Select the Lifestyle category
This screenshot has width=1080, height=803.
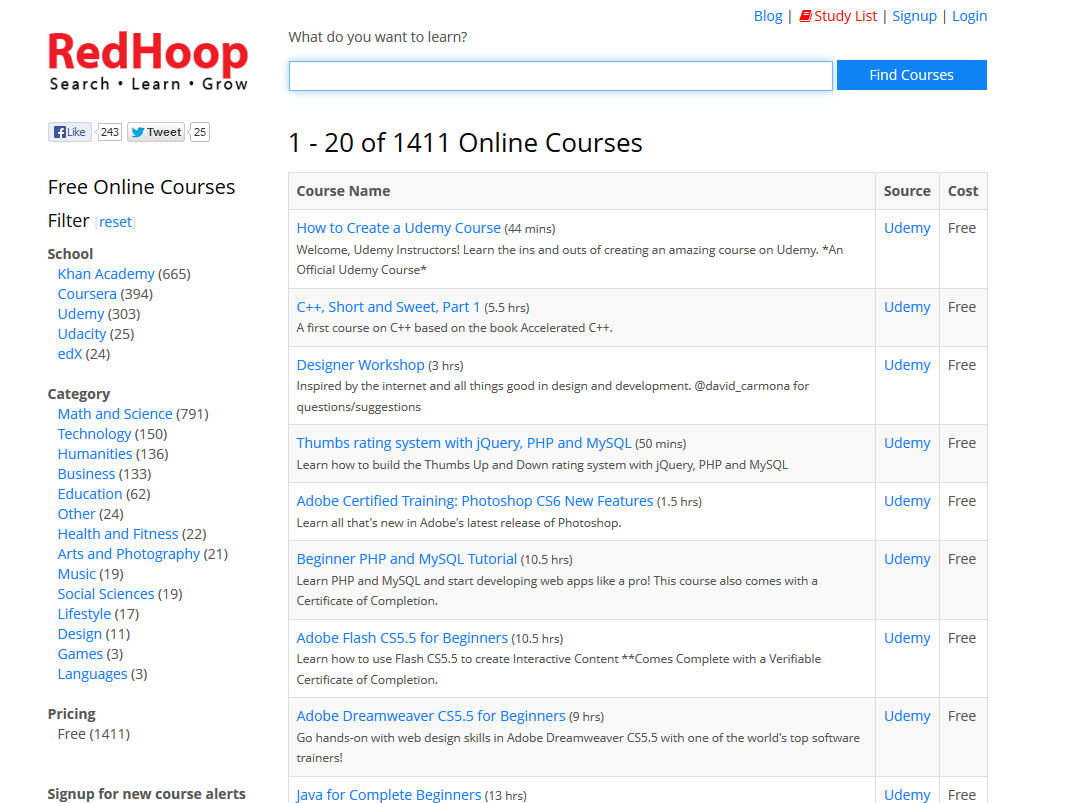(84, 614)
